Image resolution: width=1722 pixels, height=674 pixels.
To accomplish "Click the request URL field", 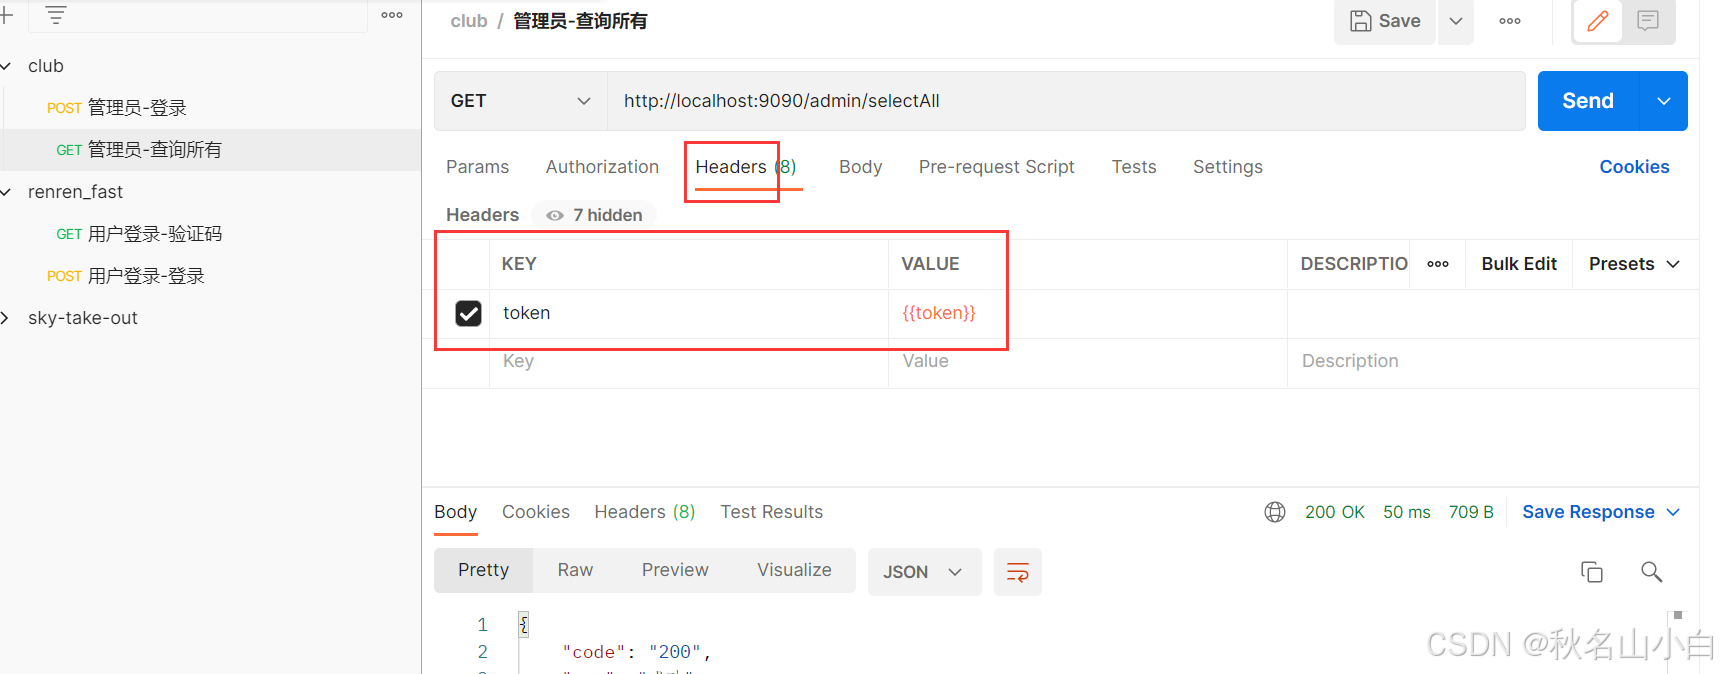I will click(1066, 101).
